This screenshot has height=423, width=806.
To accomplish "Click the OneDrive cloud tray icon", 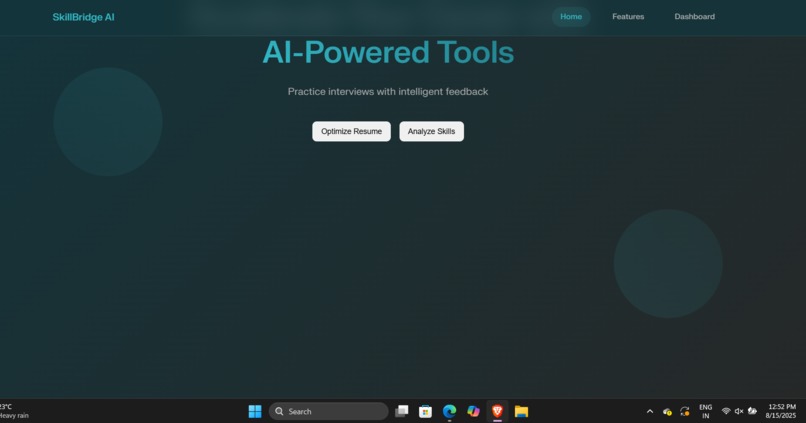I will point(667,411).
